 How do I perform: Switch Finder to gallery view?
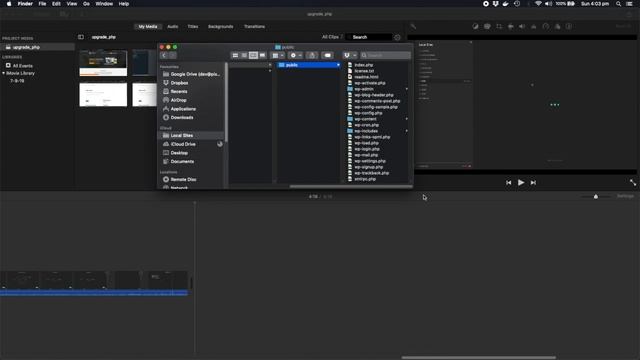262,55
